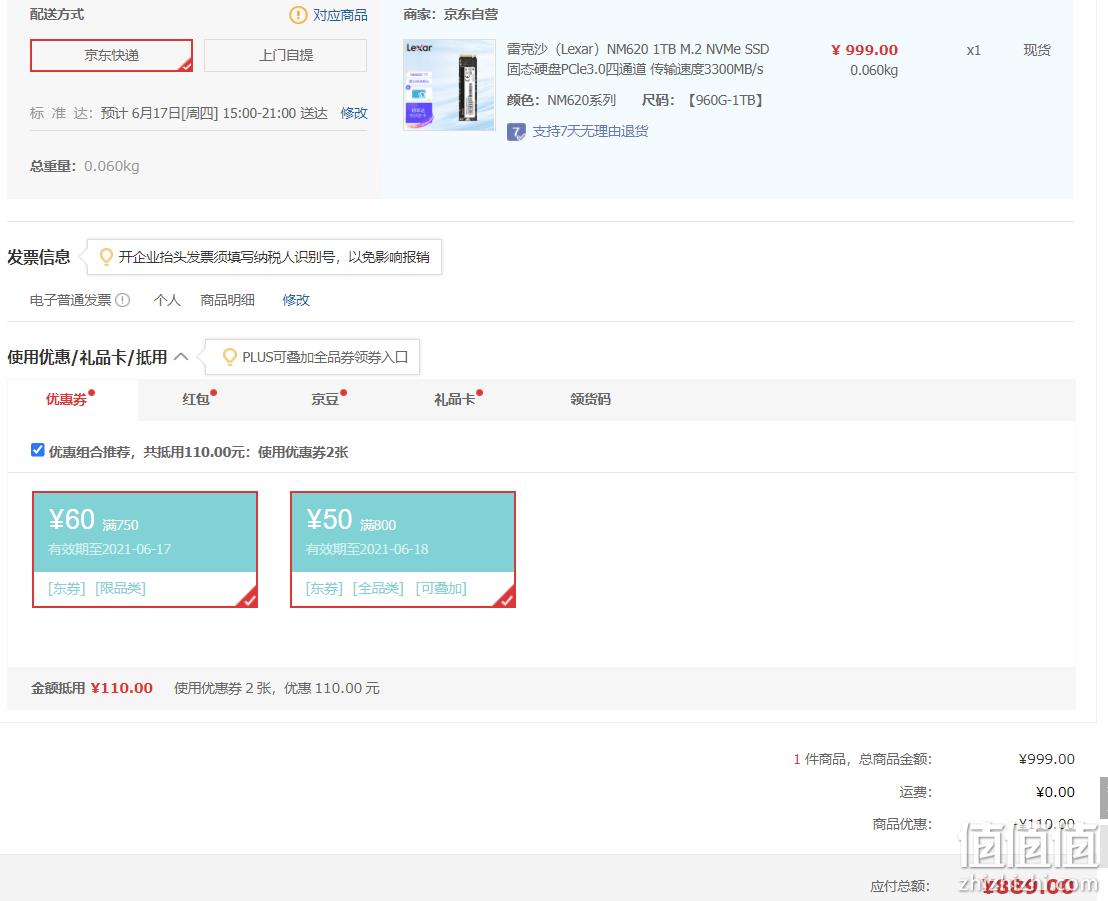Click 使用优惠券 2 张 summary text
Image resolution: width=1108 pixels, height=901 pixels.
[223, 688]
